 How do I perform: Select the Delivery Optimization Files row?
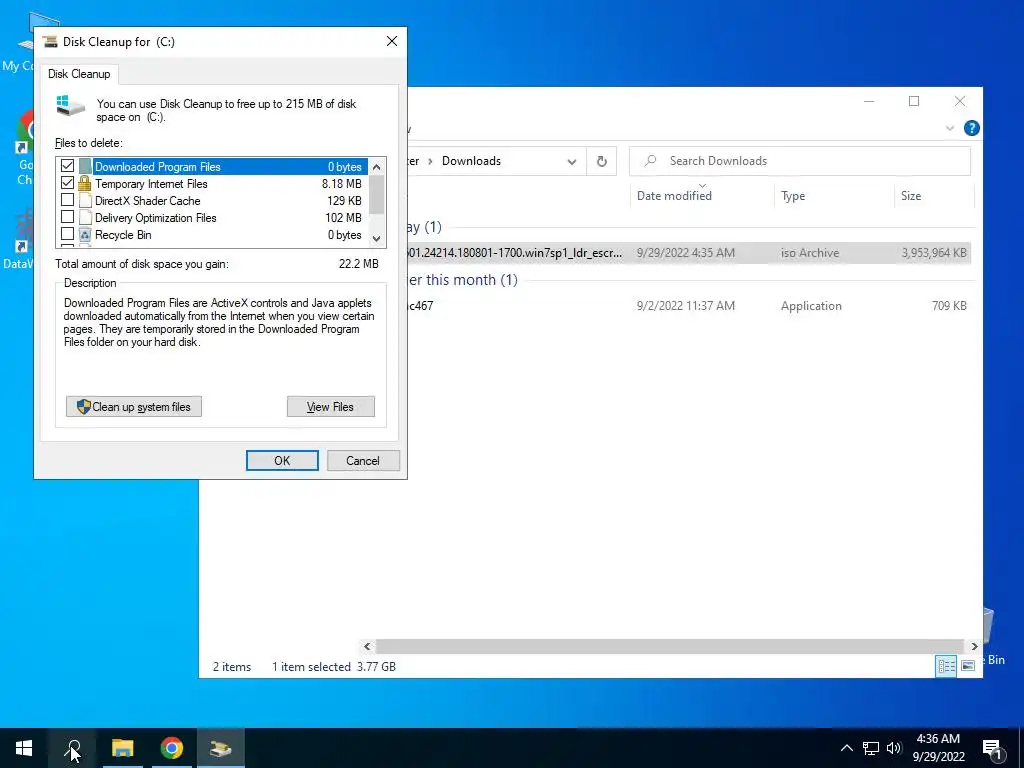point(212,217)
